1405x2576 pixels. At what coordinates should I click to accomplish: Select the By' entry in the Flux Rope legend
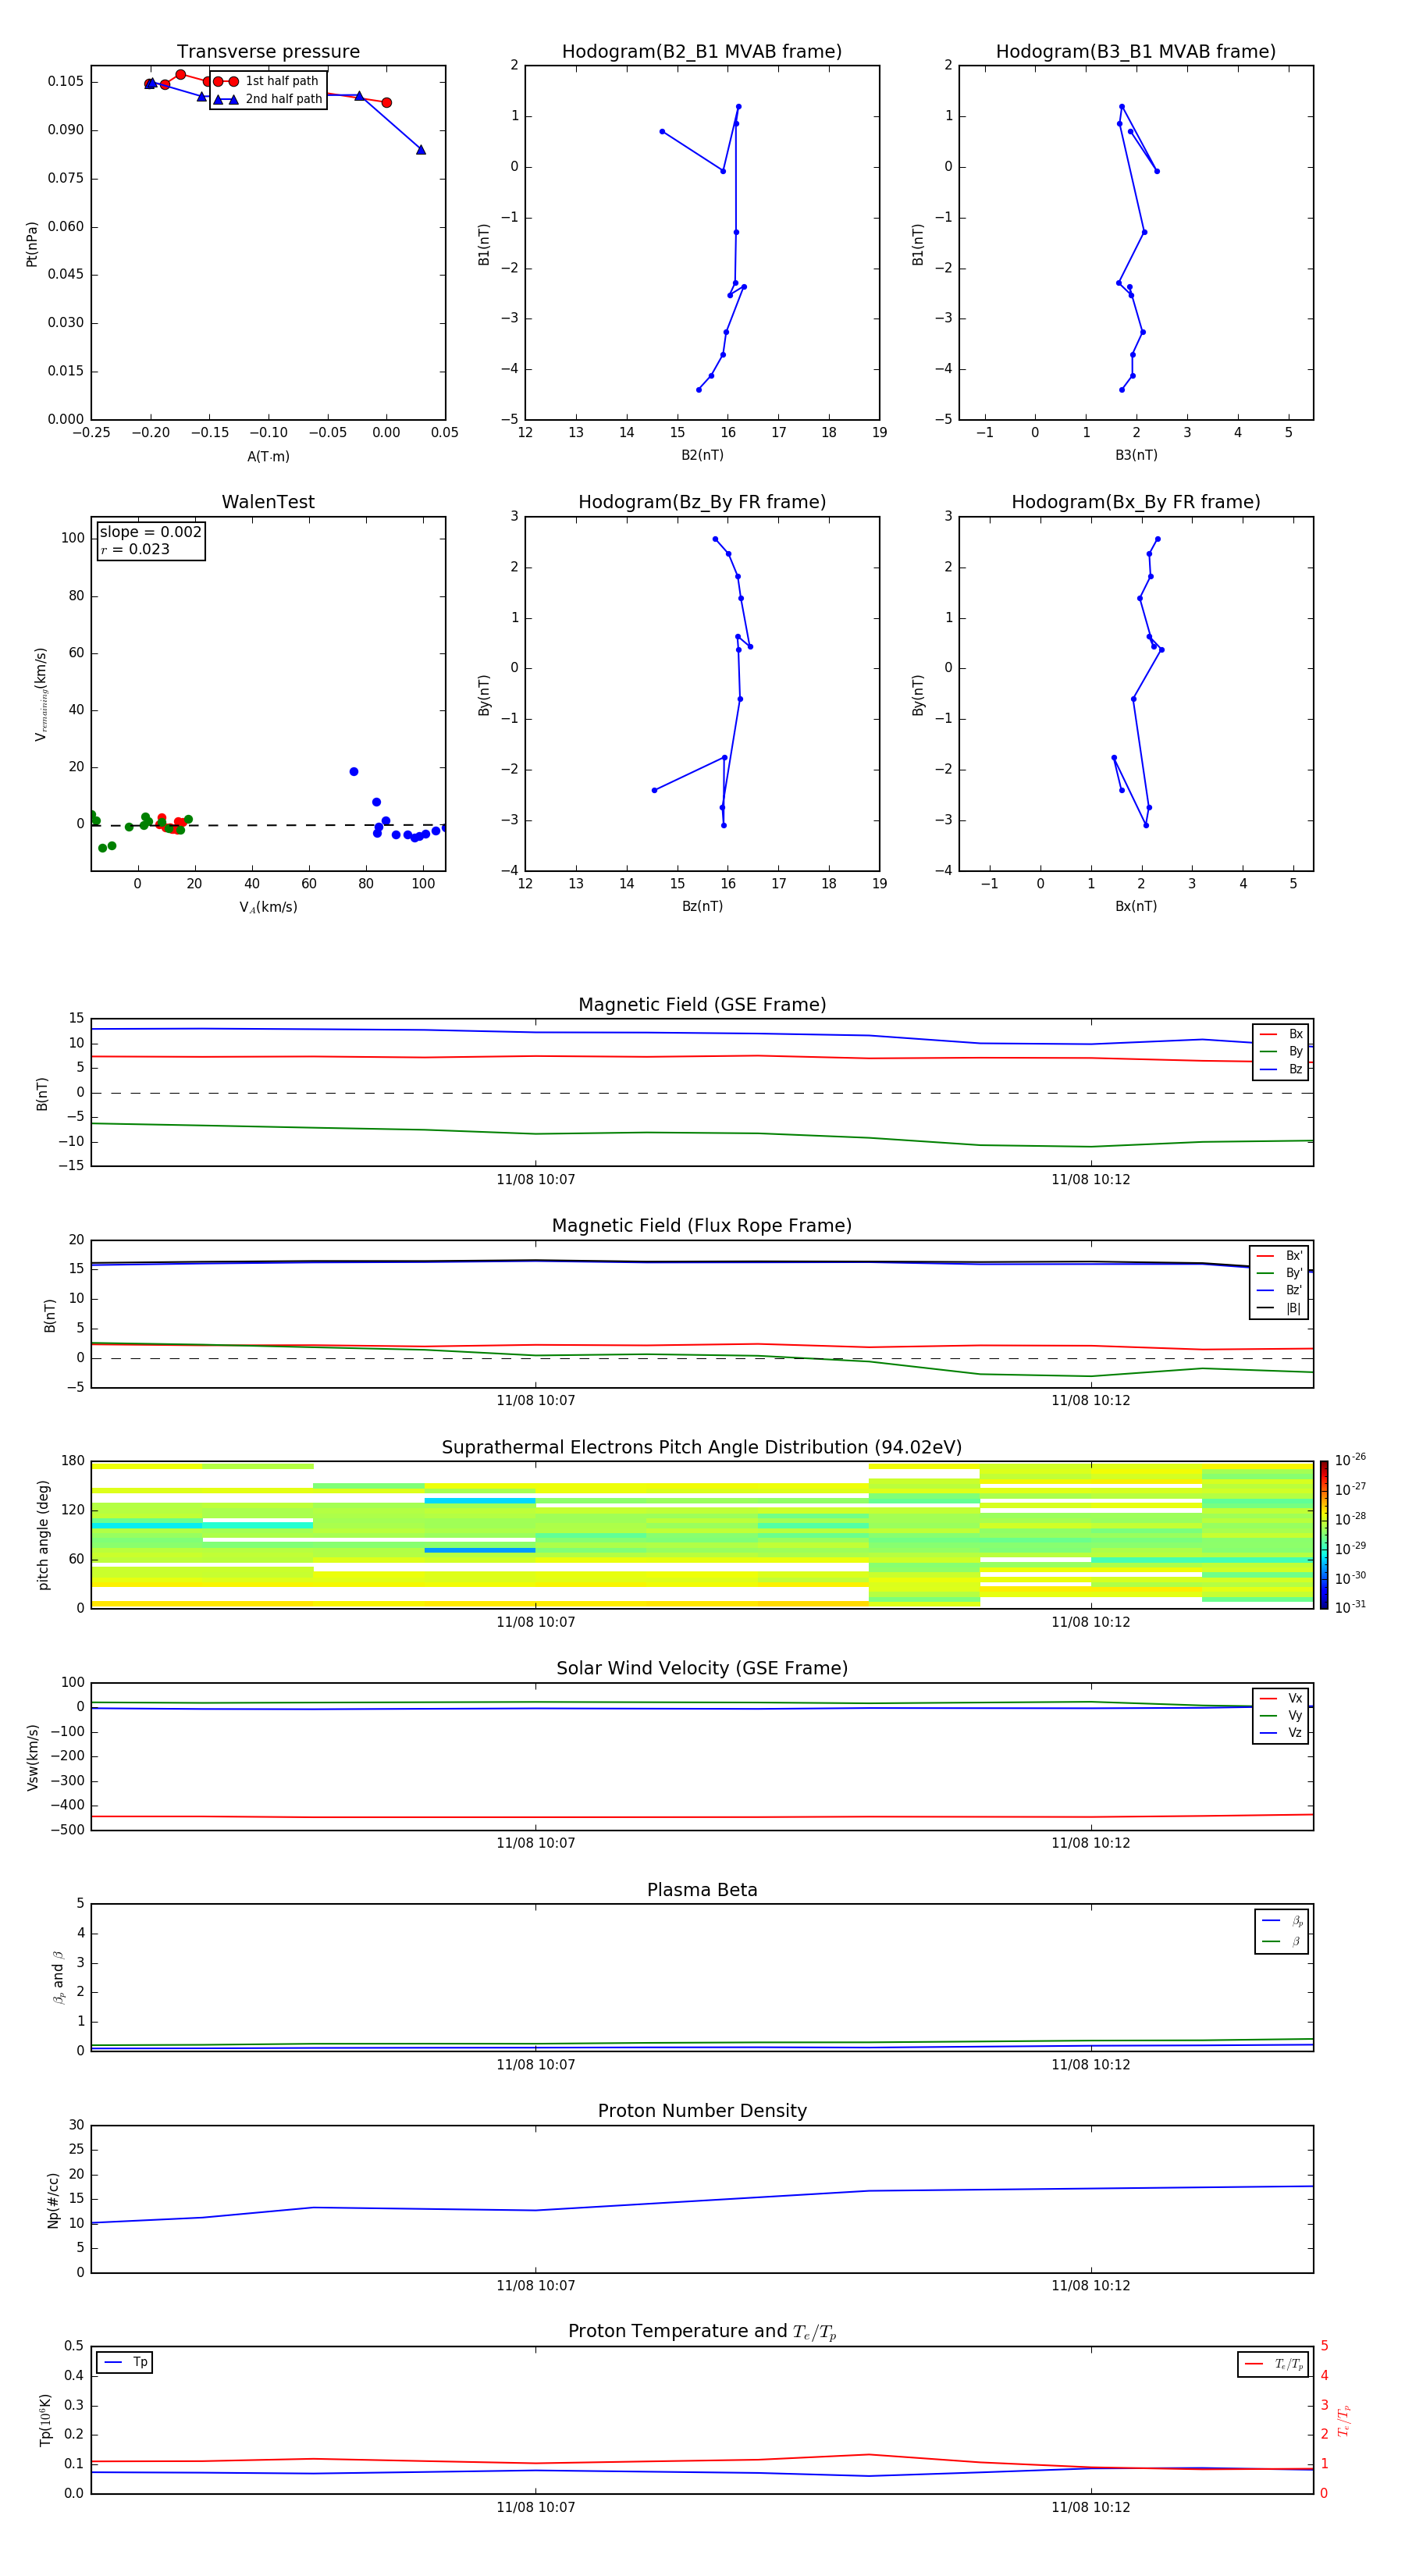1279,1273
